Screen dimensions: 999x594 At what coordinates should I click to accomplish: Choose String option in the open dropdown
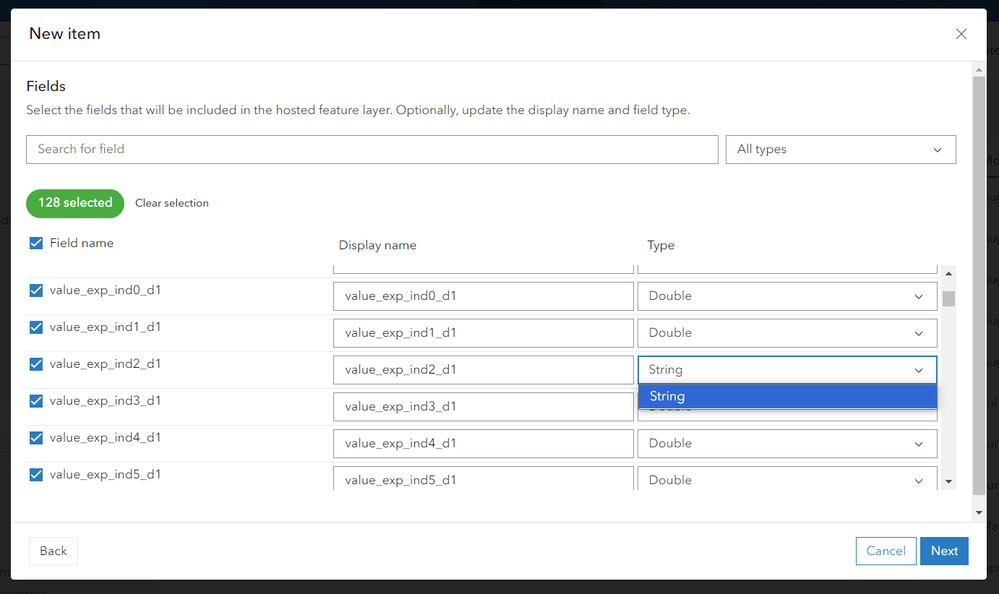coord(787,396)
